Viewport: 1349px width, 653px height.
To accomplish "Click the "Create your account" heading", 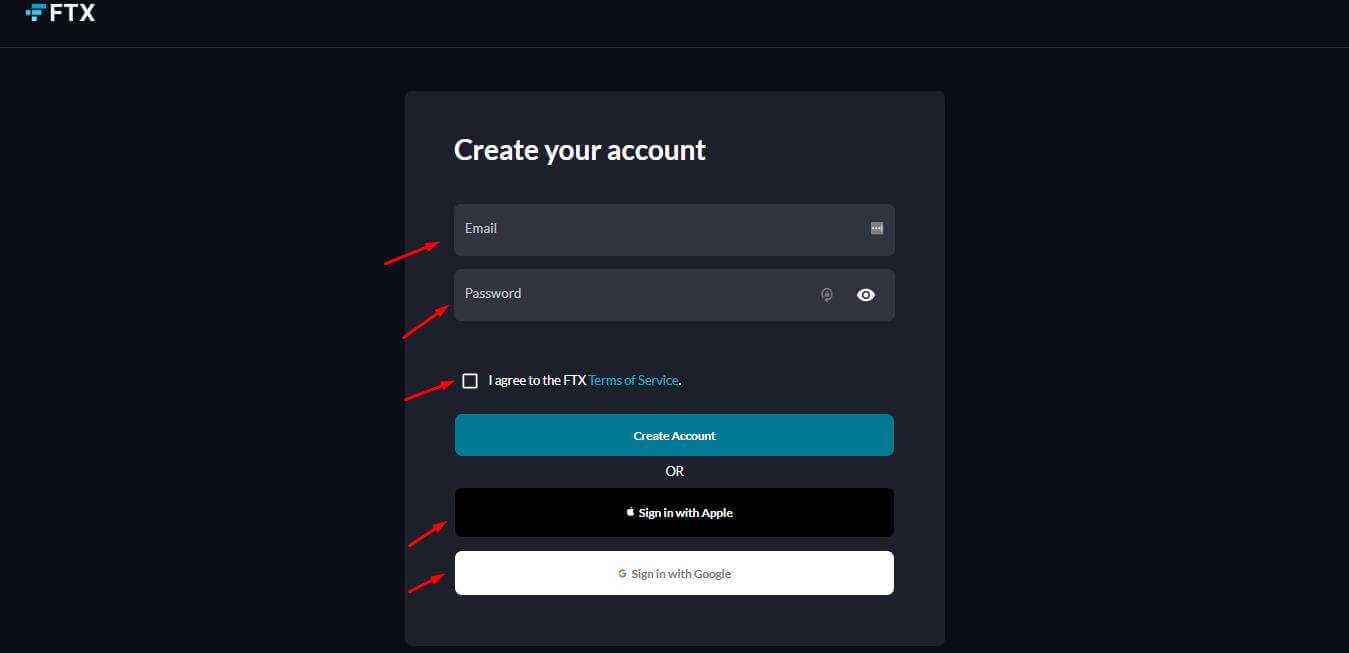I will (580, 150).
